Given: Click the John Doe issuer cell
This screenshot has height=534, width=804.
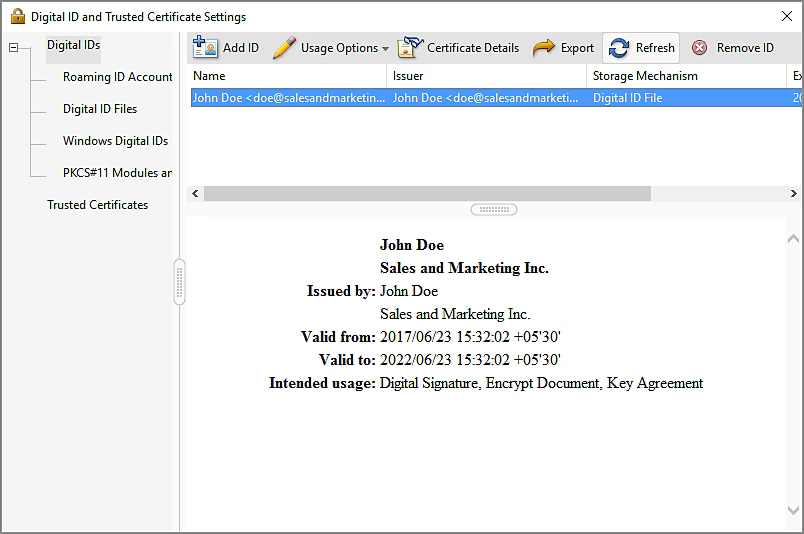Looking at the screenshot, I should point(486,97).
